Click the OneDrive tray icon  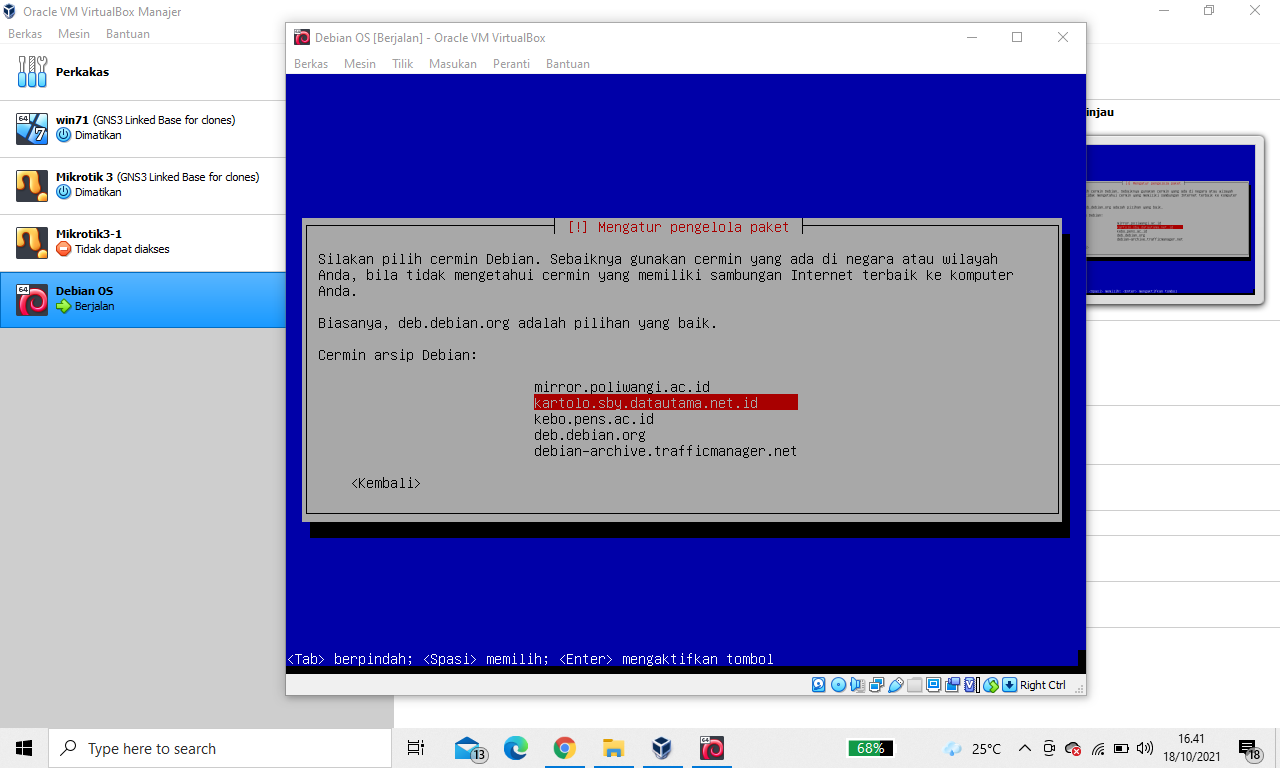coord(1073,748)
